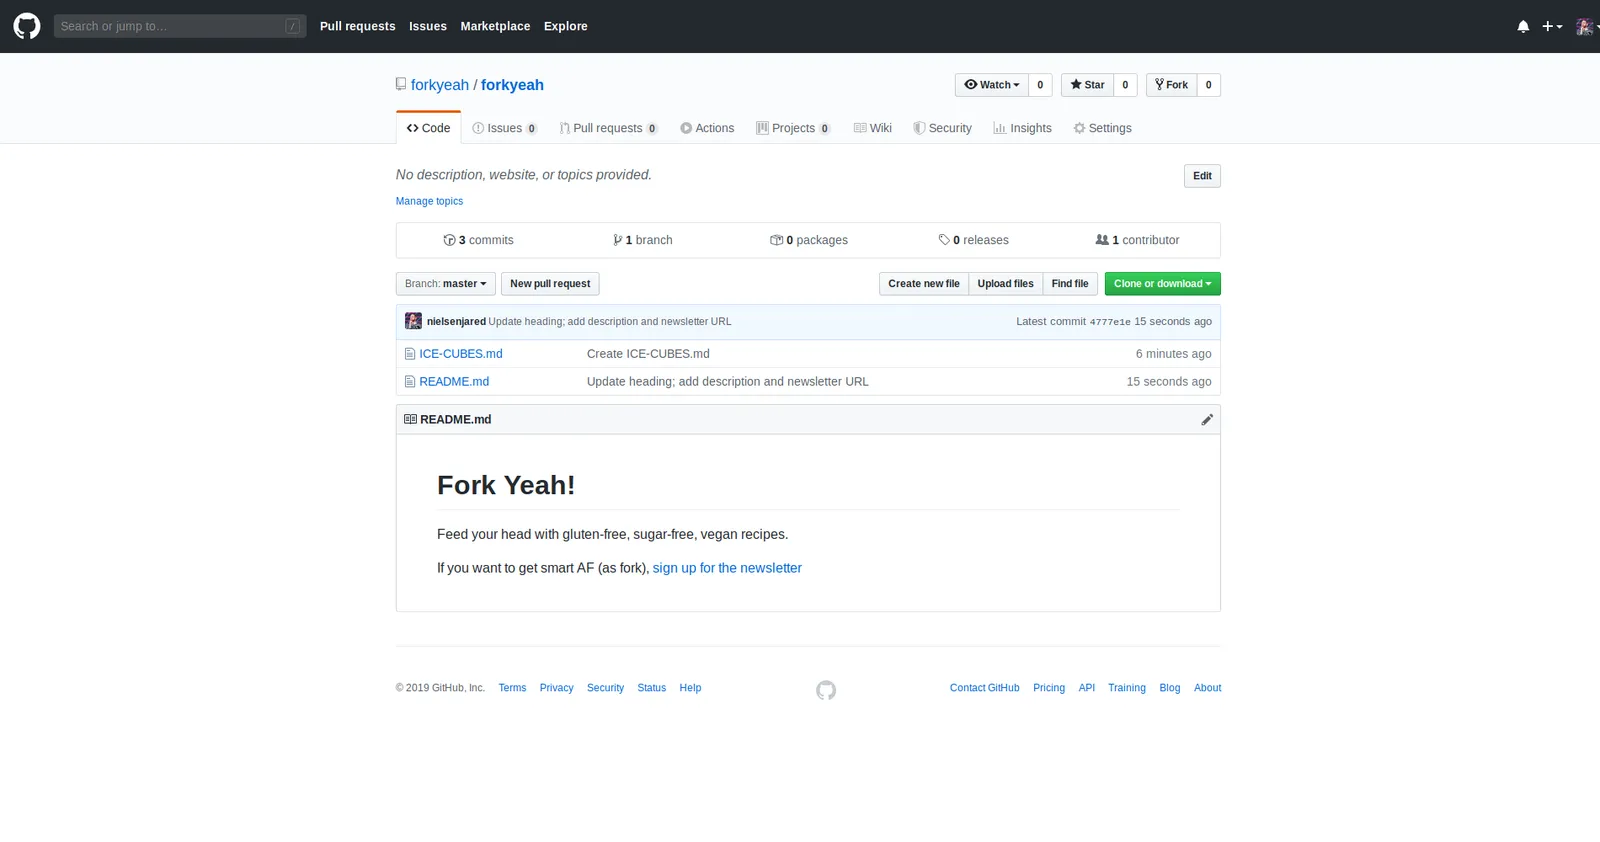
Task: Open the Blog footer link
Action: click(1170, 688)
